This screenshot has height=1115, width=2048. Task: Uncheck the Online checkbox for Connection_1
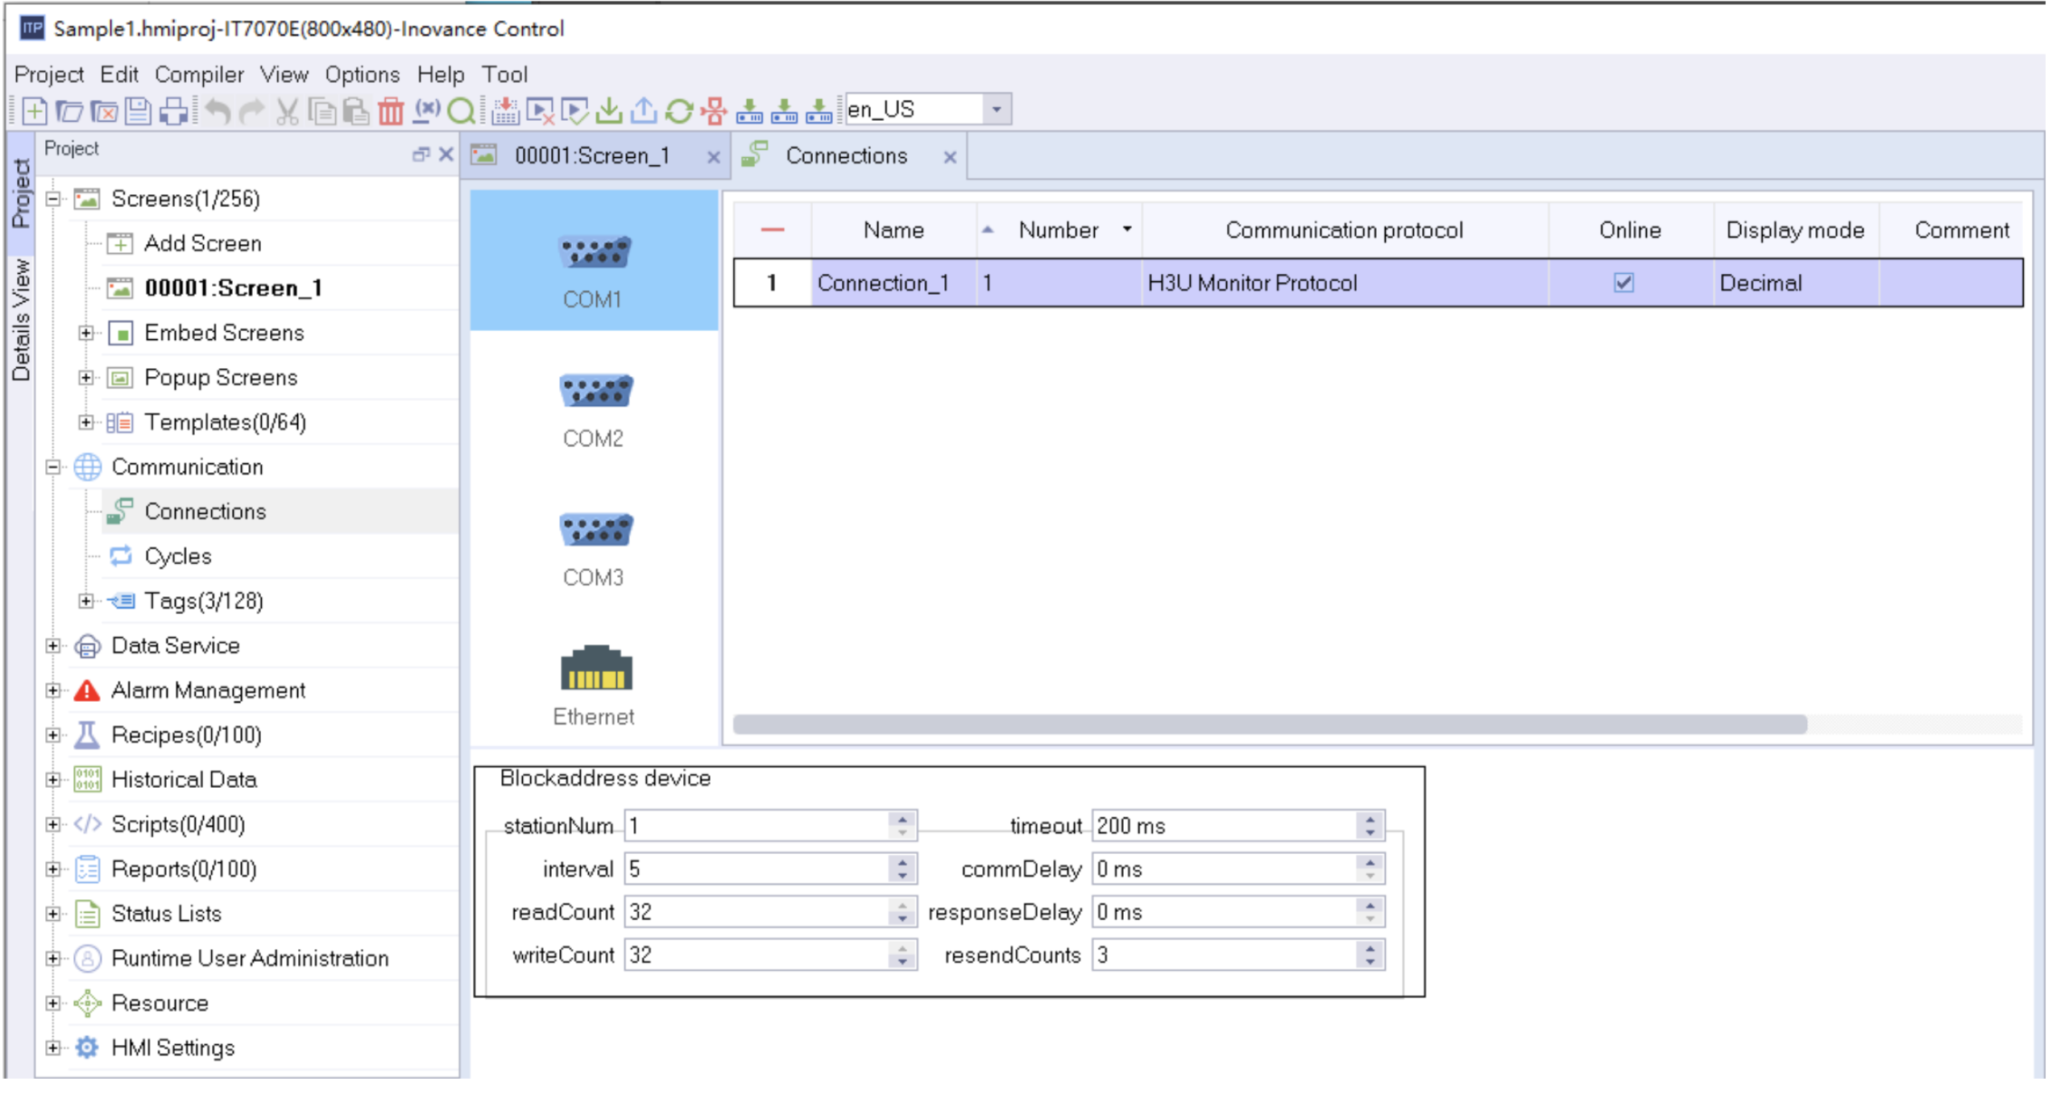[x=1624, y=283]
